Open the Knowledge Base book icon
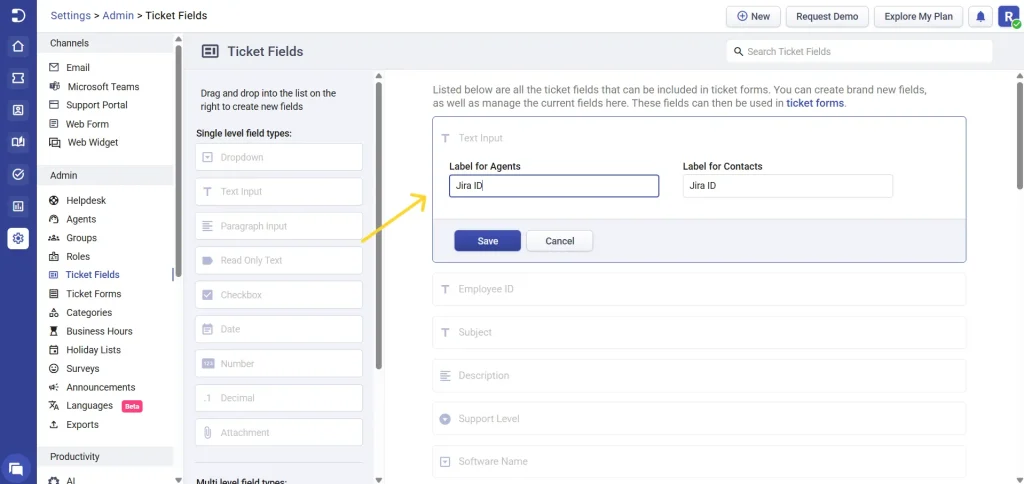Image resolution: width=1024 pixels, height=484 pixels. tap(18, 142)
